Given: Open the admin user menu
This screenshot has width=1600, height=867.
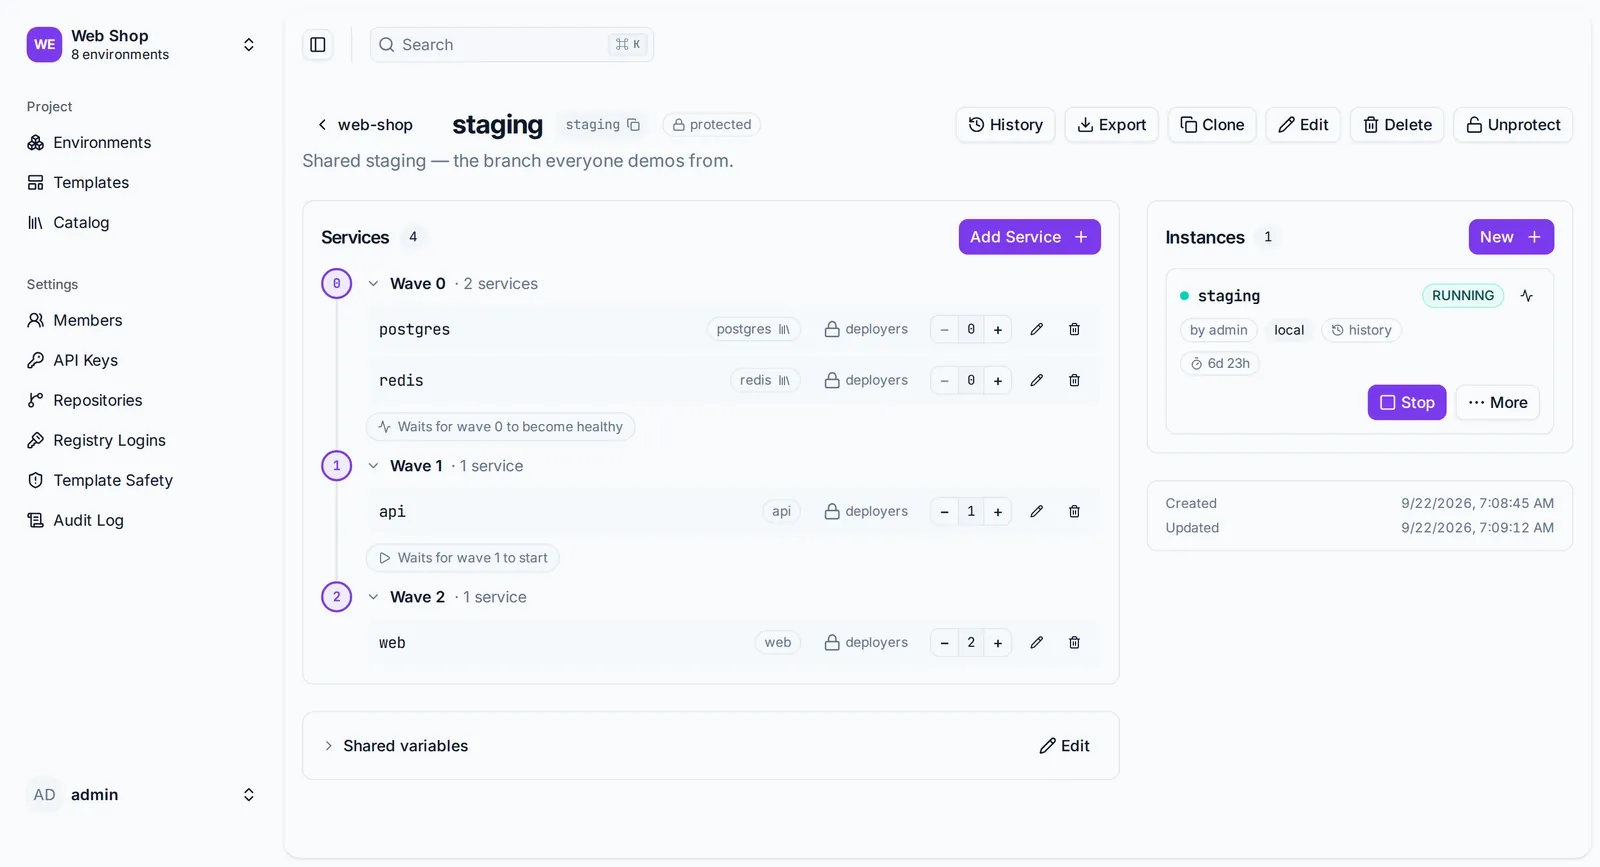Looking at the screenshot, I should 141,795.
